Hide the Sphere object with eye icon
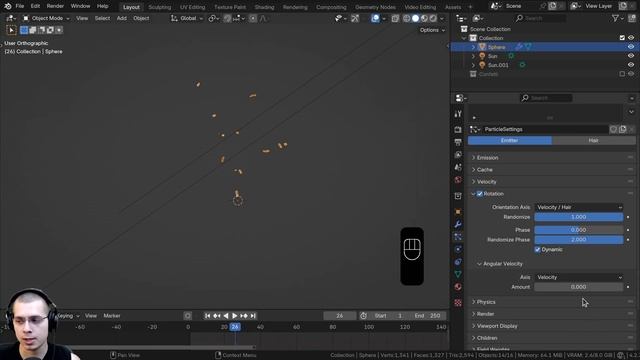This screenshot has width=640, height=360. coord(631,47)
